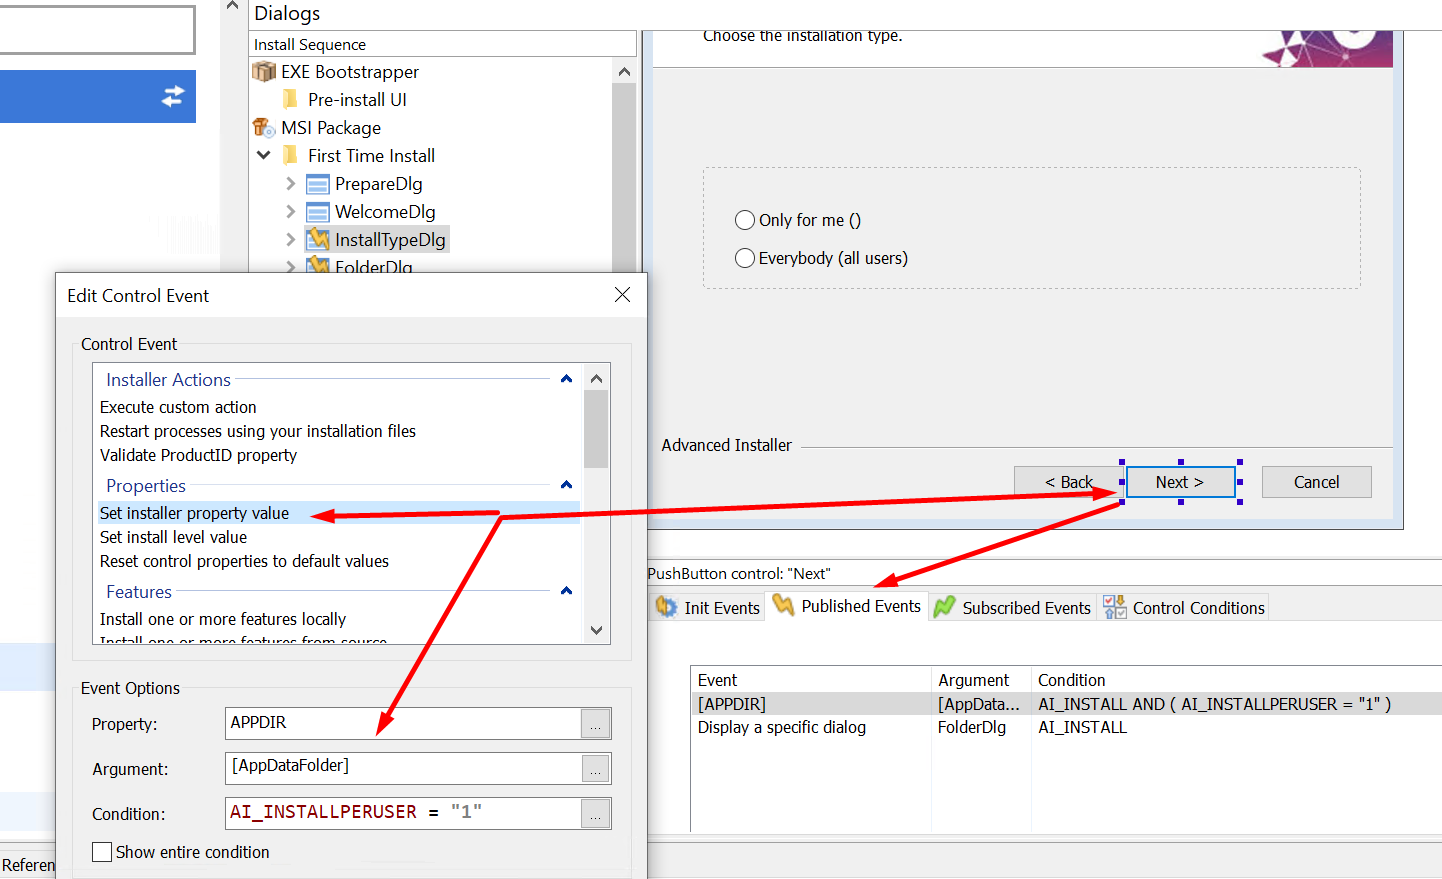Click the swap arrows icon on blue bar
The image size is (1442, 879).
(x=173, y=96)
